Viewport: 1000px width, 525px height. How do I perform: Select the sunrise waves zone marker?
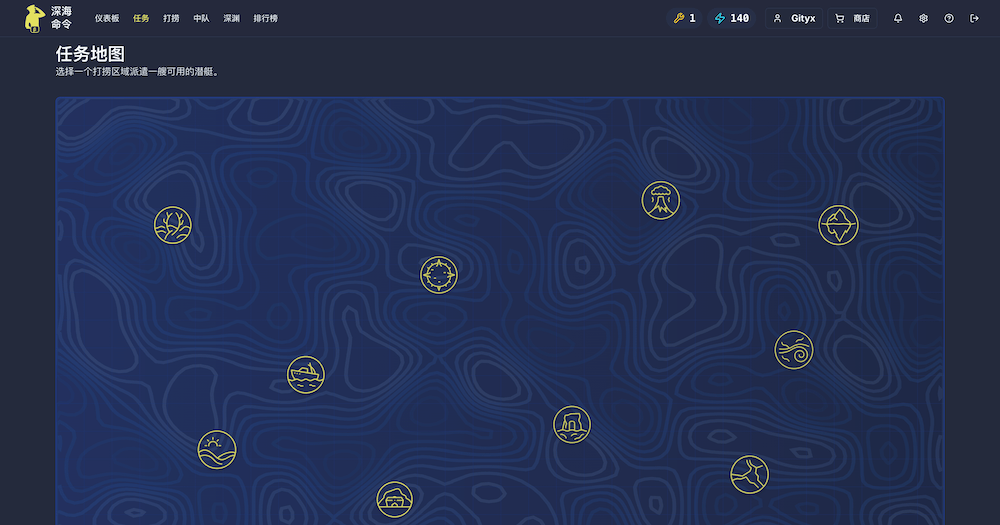click(x=217, y=449)
